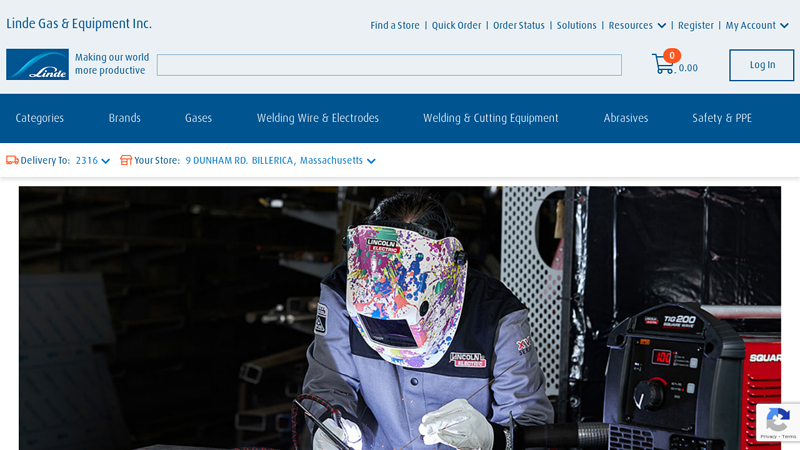800x450 pixels.
Task: Expand the Resources dropdown
Action: [x=637, y=26]
